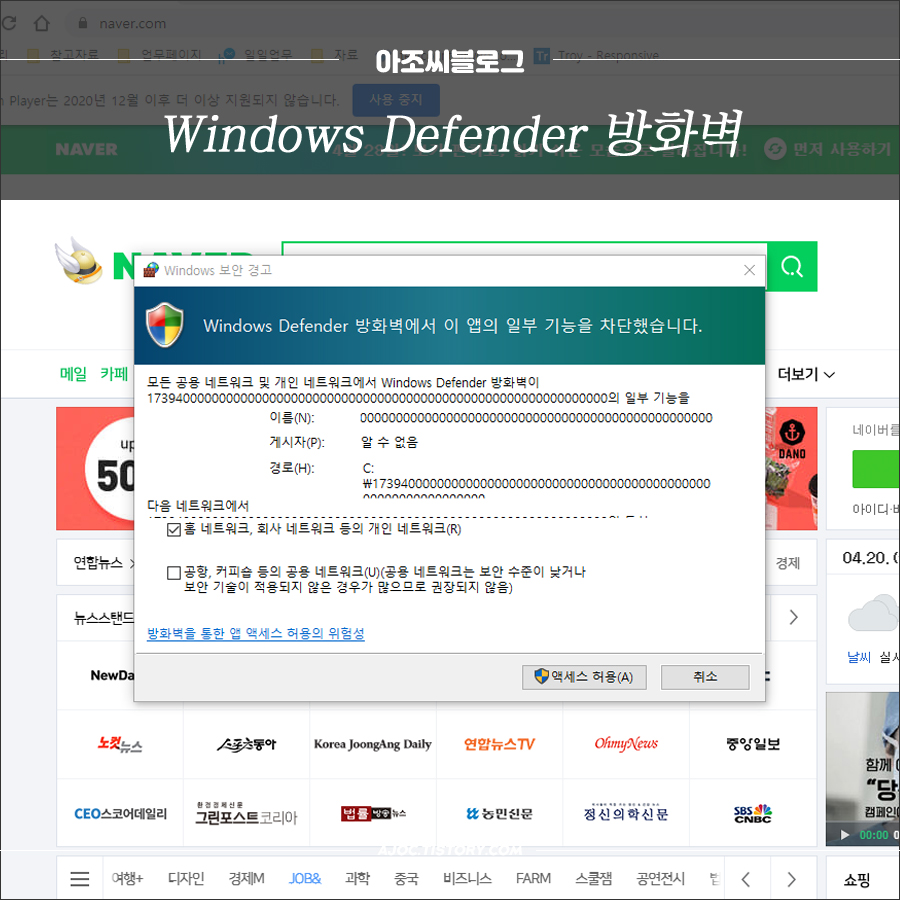Open the hamburger menu icon beside 여행+
This screenshot has width=900, height=900.
pyautogui.click(x=80, y=879)
